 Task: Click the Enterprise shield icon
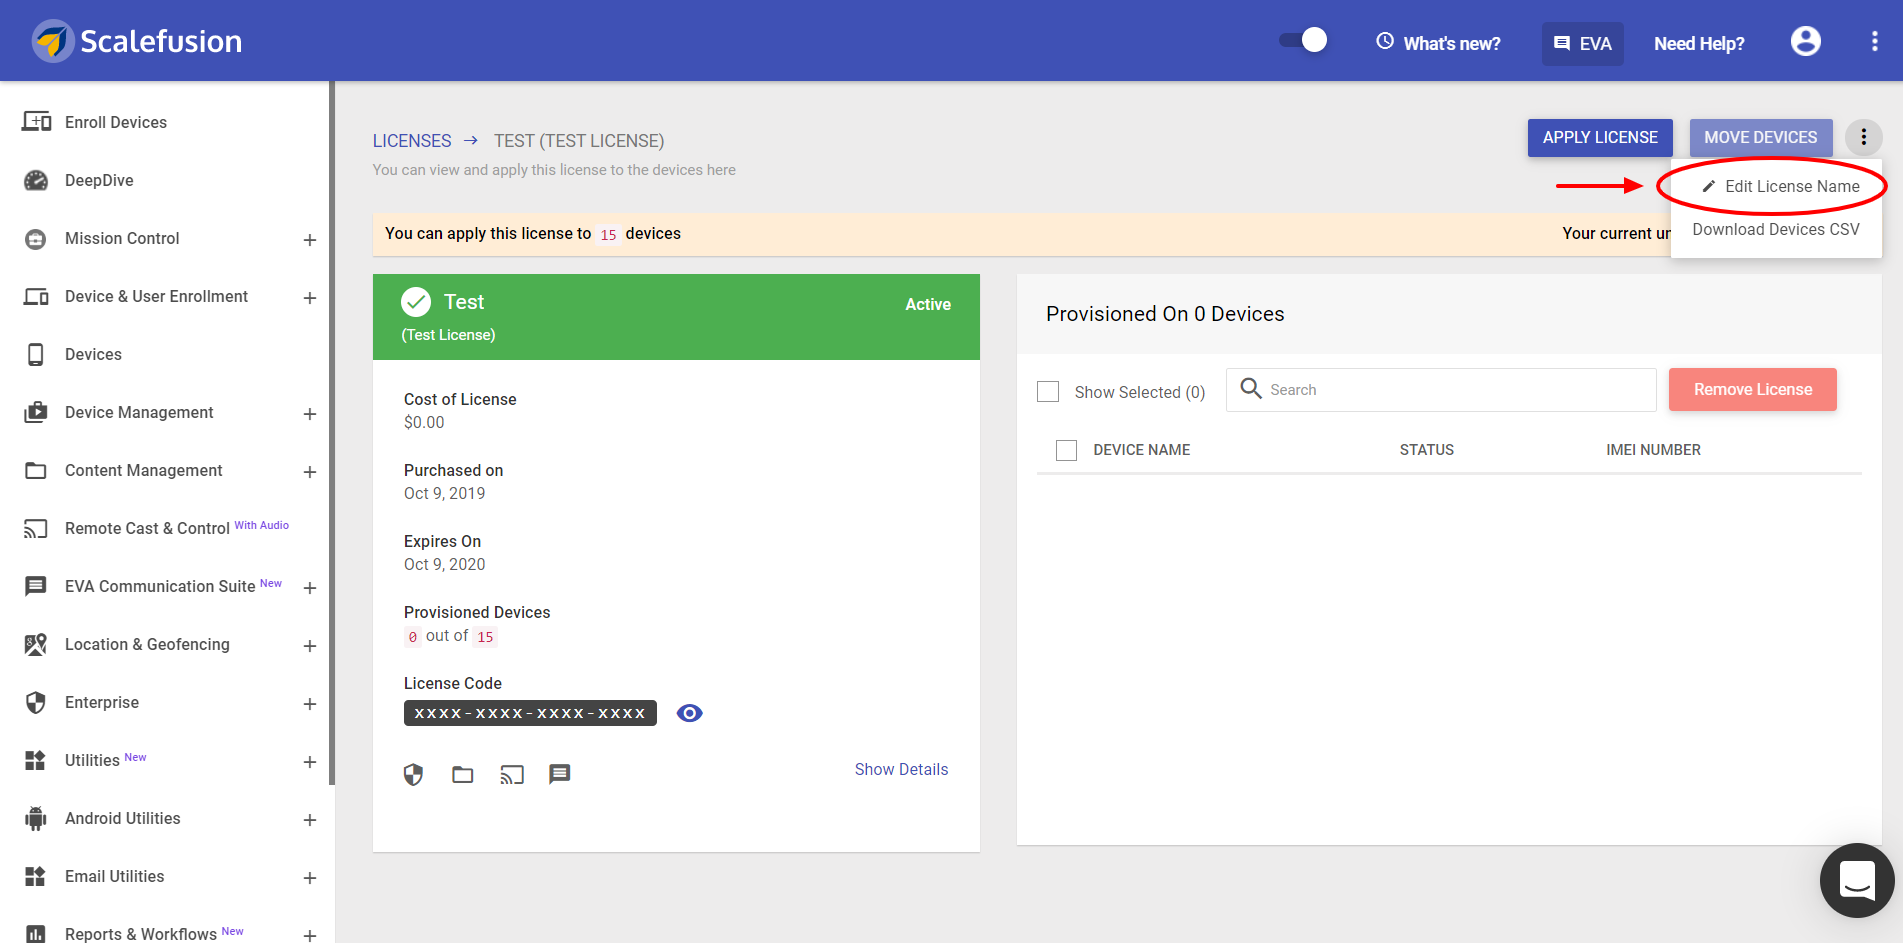(36, 703)
